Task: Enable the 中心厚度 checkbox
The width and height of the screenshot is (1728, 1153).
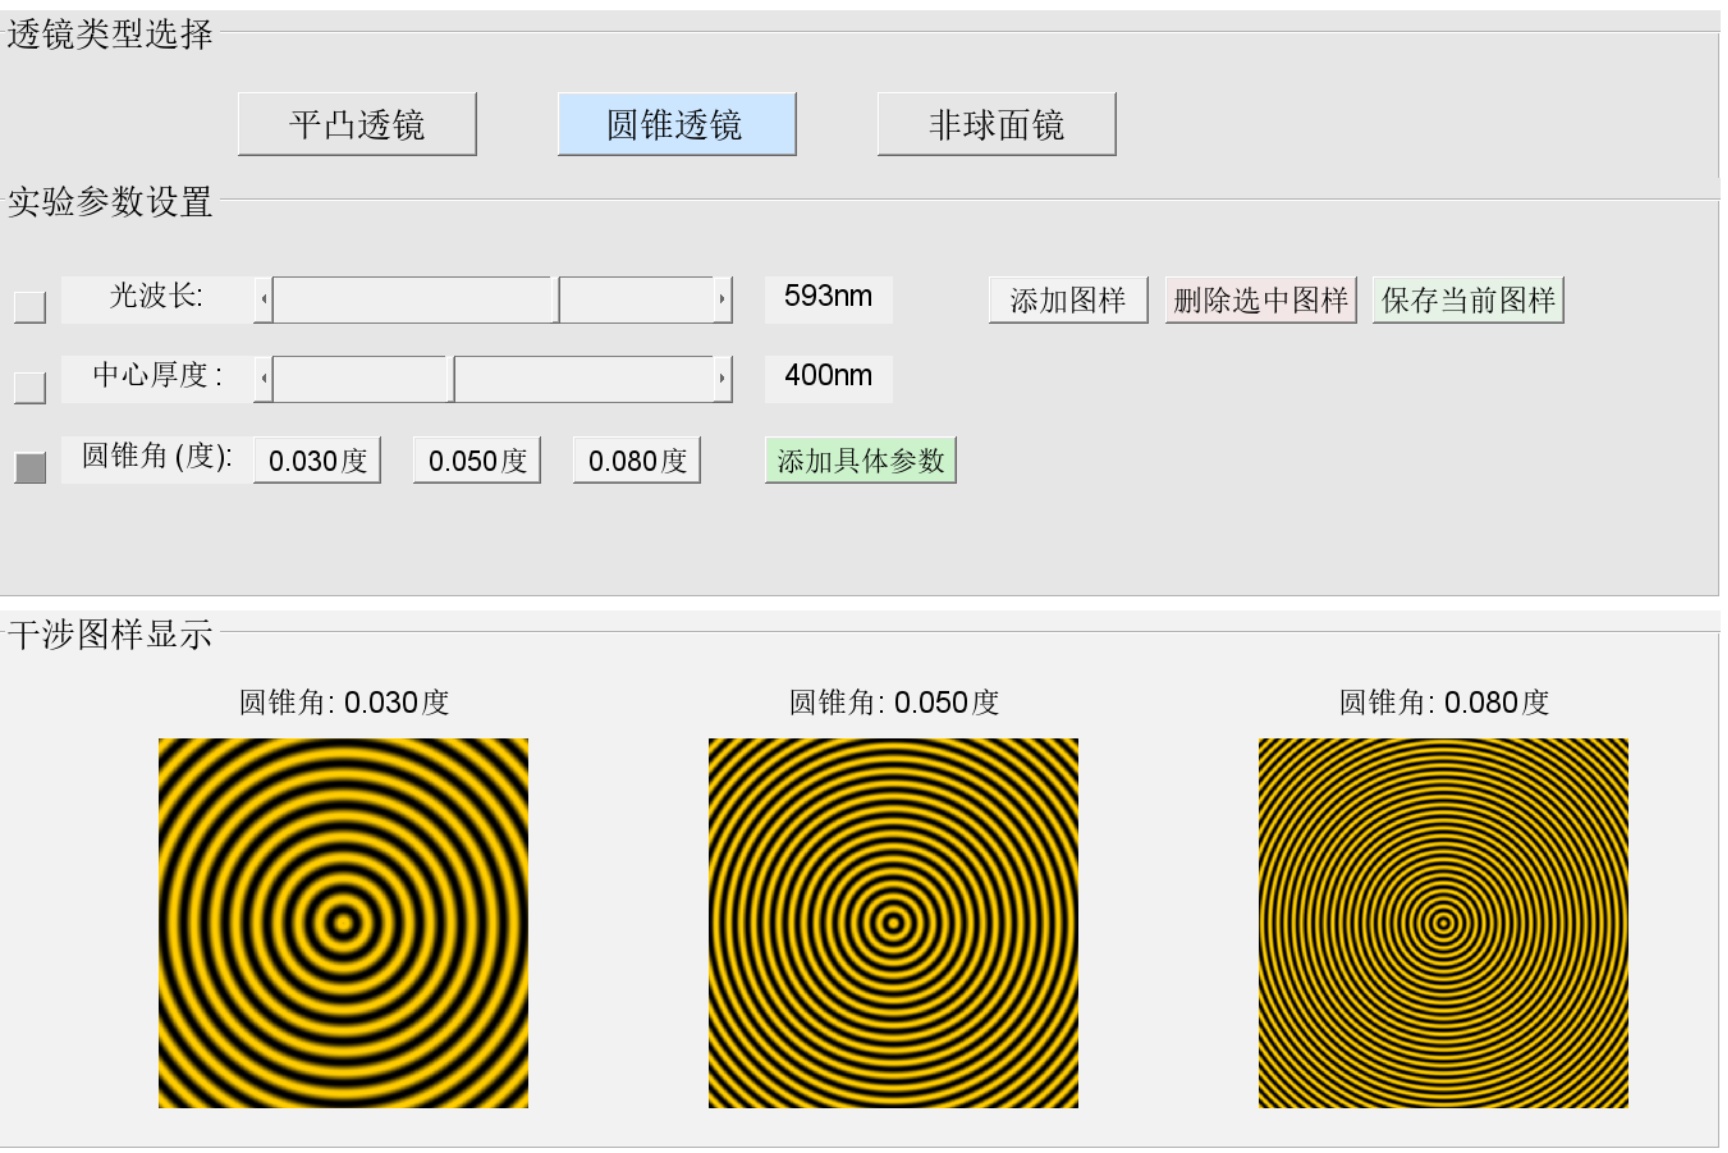Action: pos(30,386)
